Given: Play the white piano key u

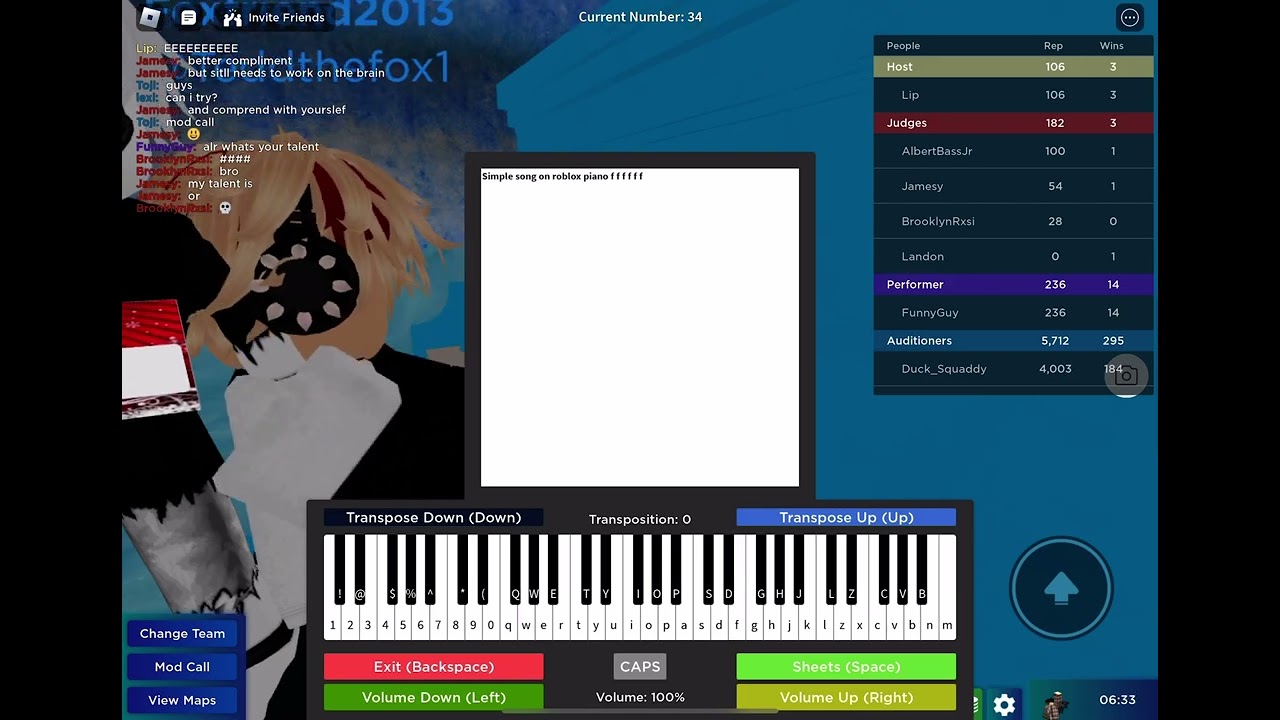Looking at the screenshot, I should click(x=613, y=625).
